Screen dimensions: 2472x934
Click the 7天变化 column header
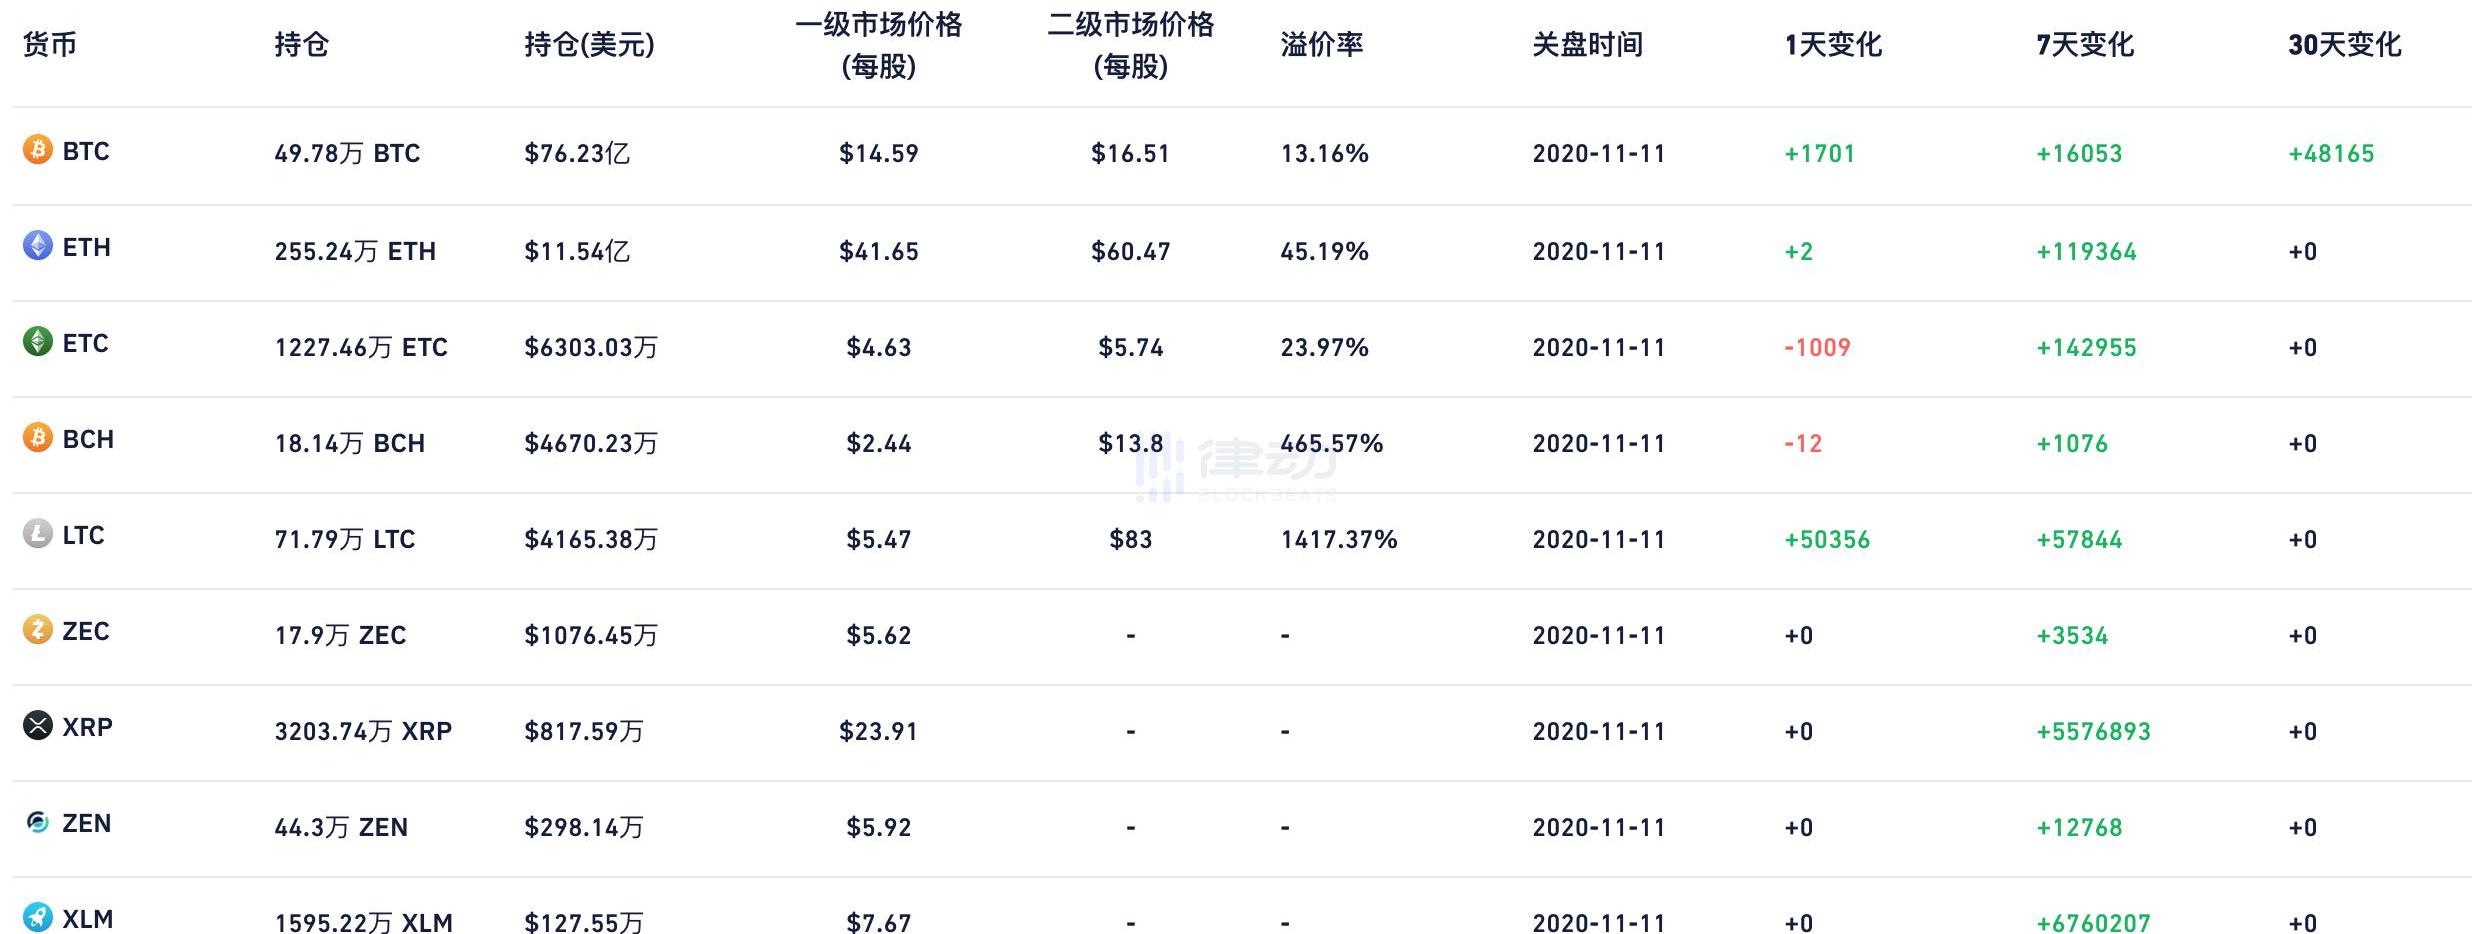2084,45
